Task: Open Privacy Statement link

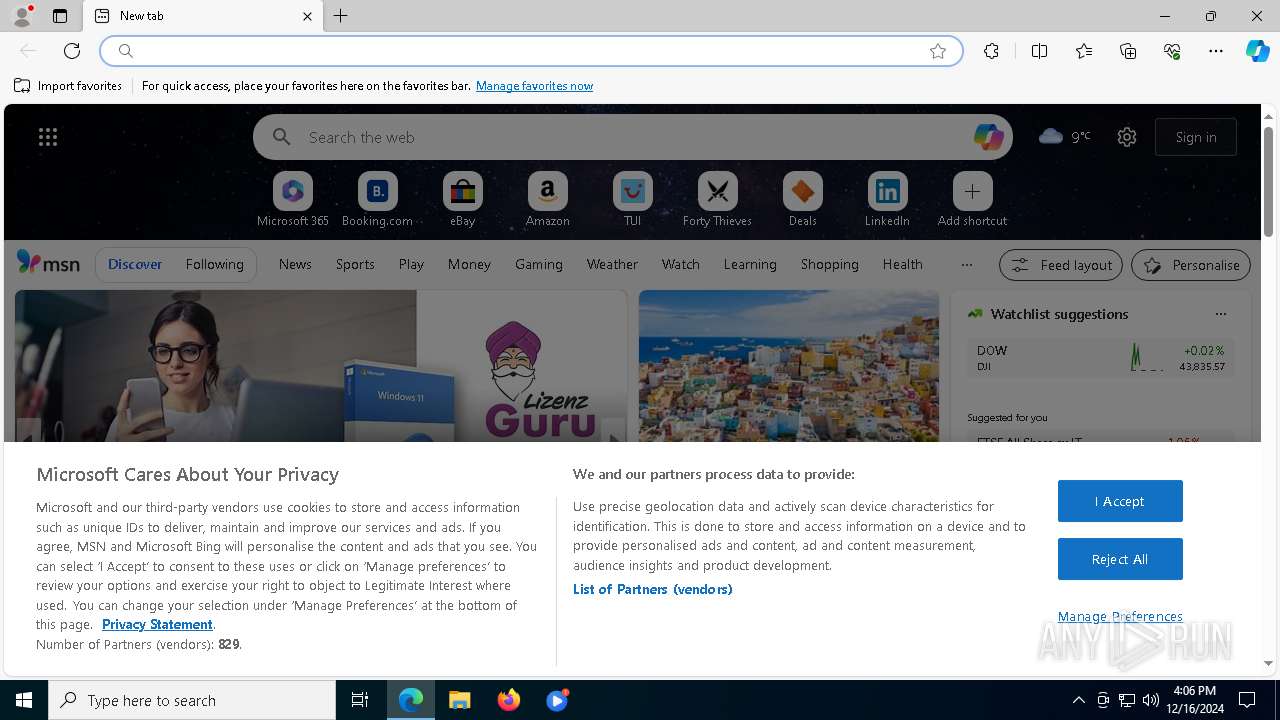Action: coord(157,624)
